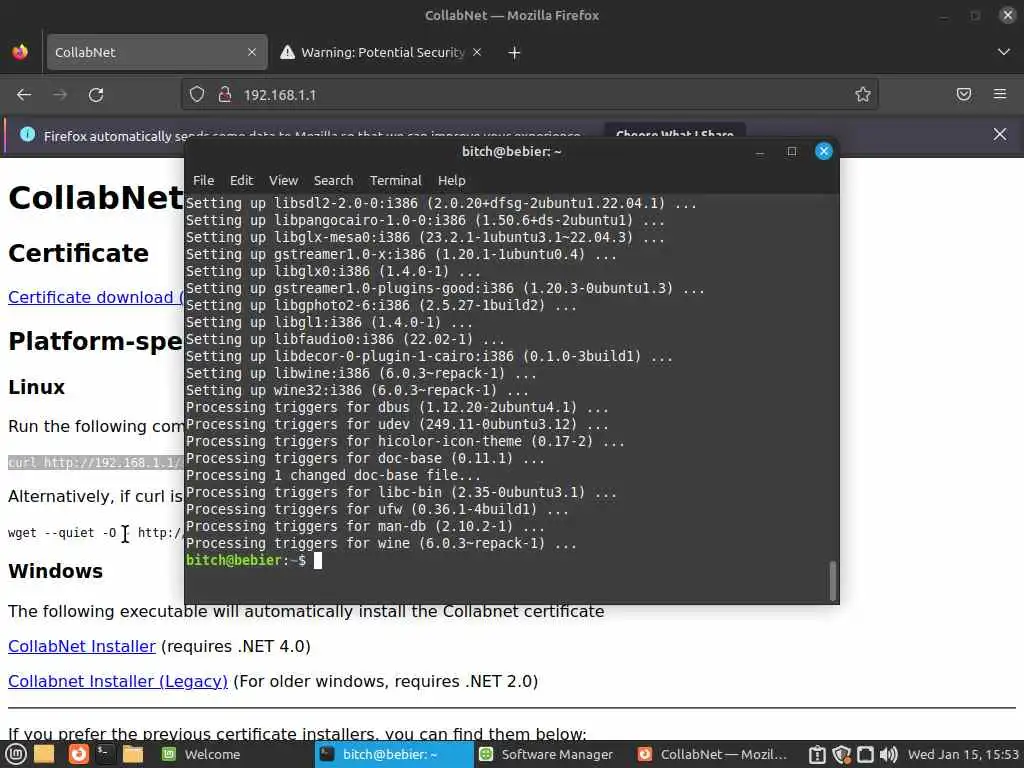This screenshot has height=768, width=1024.
Task: Open the folder icon next to the terminal launcher
Action: pos(133,754)
